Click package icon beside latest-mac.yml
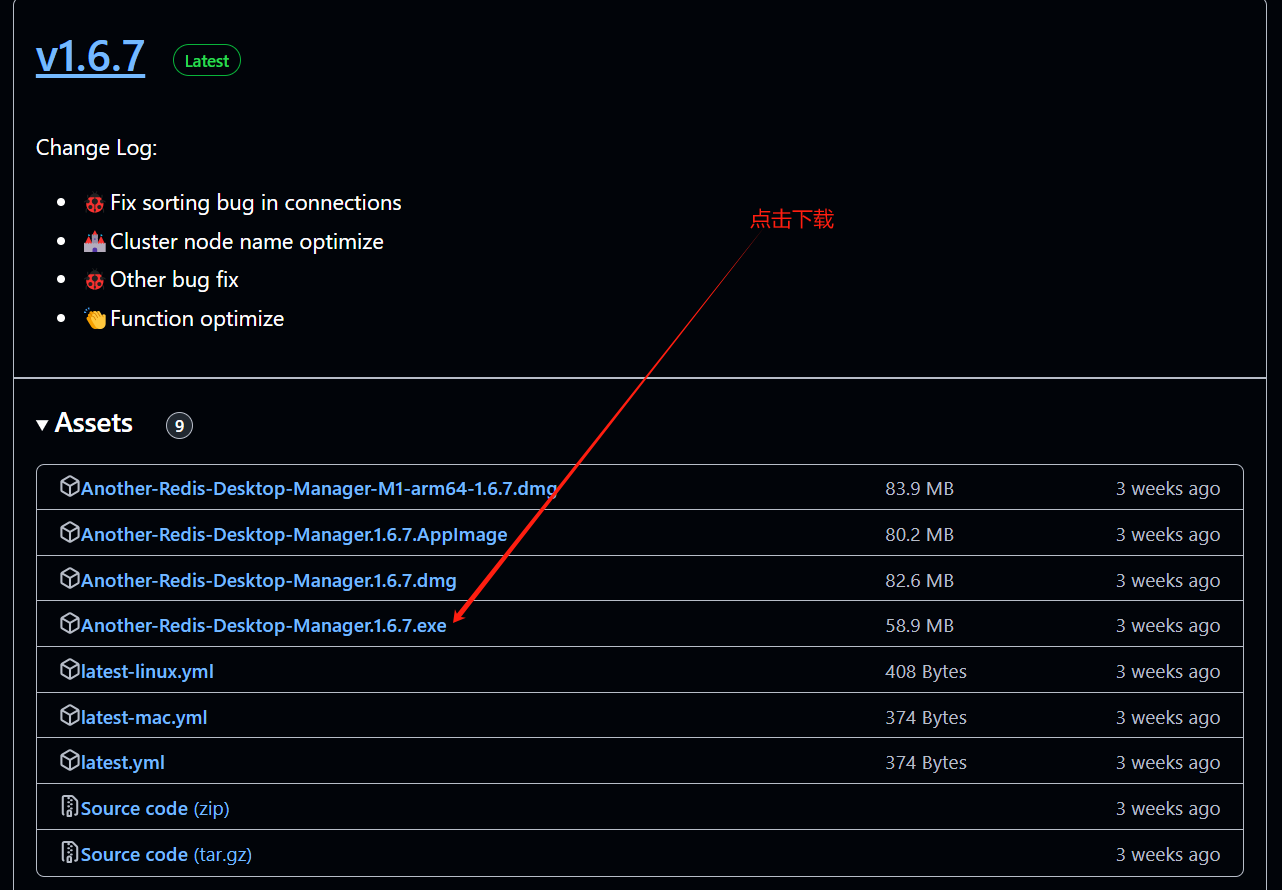Screen dimensions: 1282x890 coord(70,715)
